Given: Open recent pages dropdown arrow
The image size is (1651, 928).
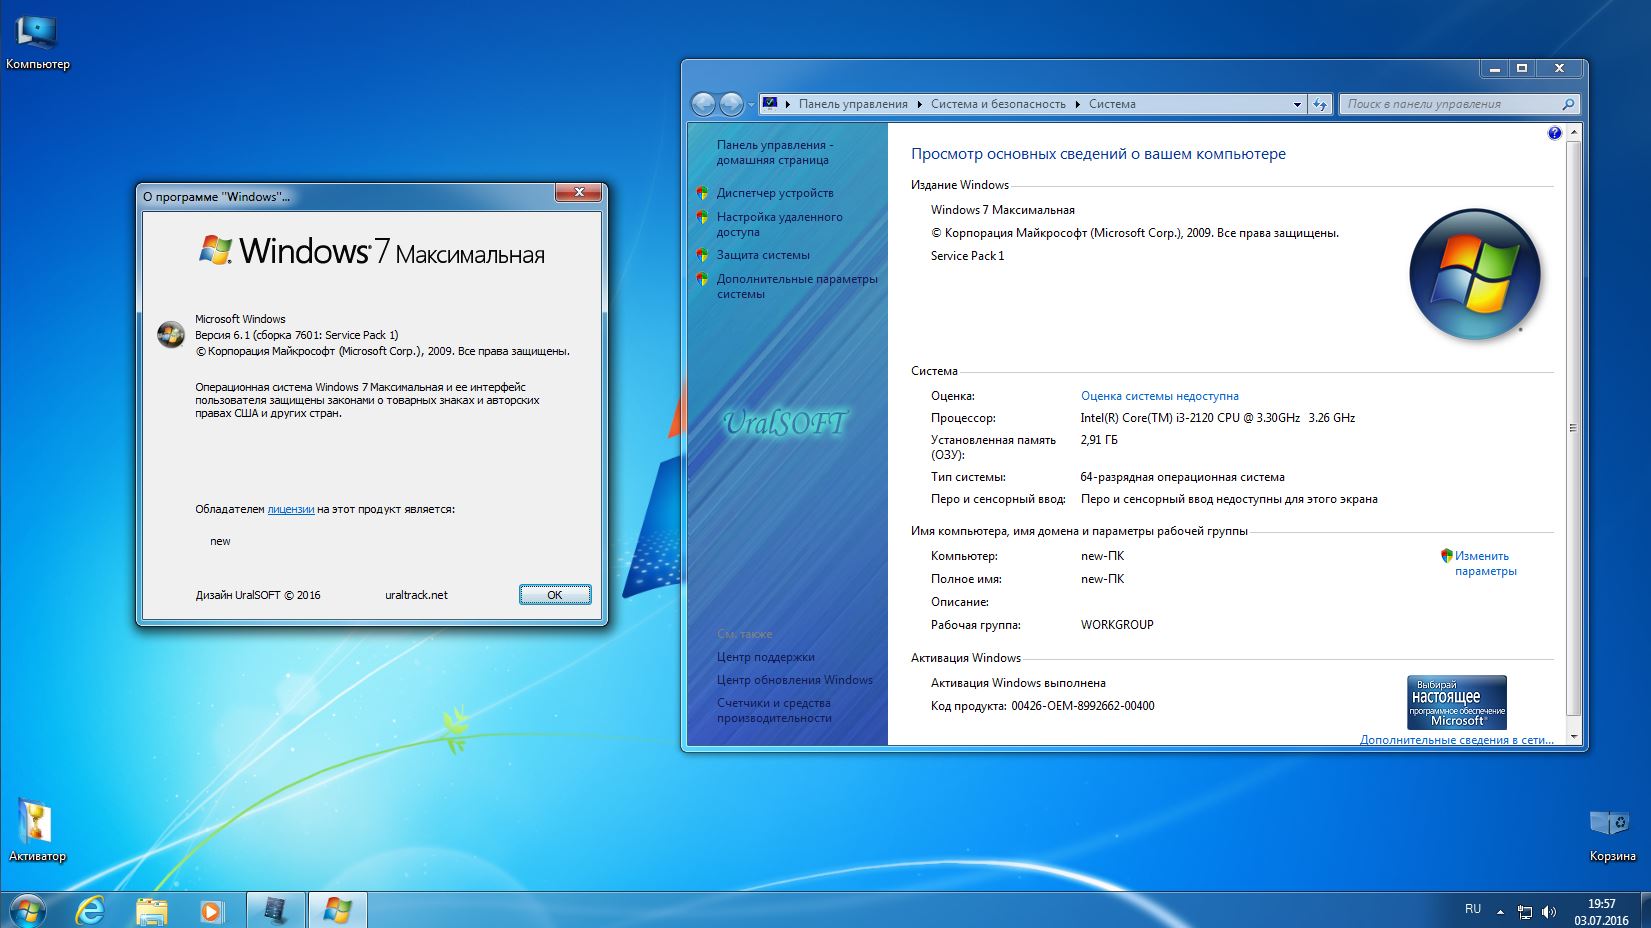Looking at the screenshot, I should click(x=751, y=105).
